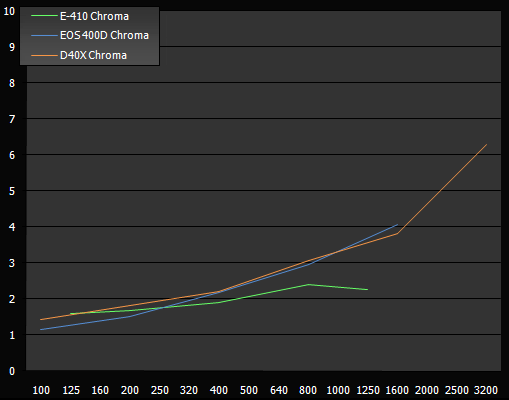Click the green E-410 line peak at ISO 800
The width and height of the screenshot is (509, 400).
(308, 284)
